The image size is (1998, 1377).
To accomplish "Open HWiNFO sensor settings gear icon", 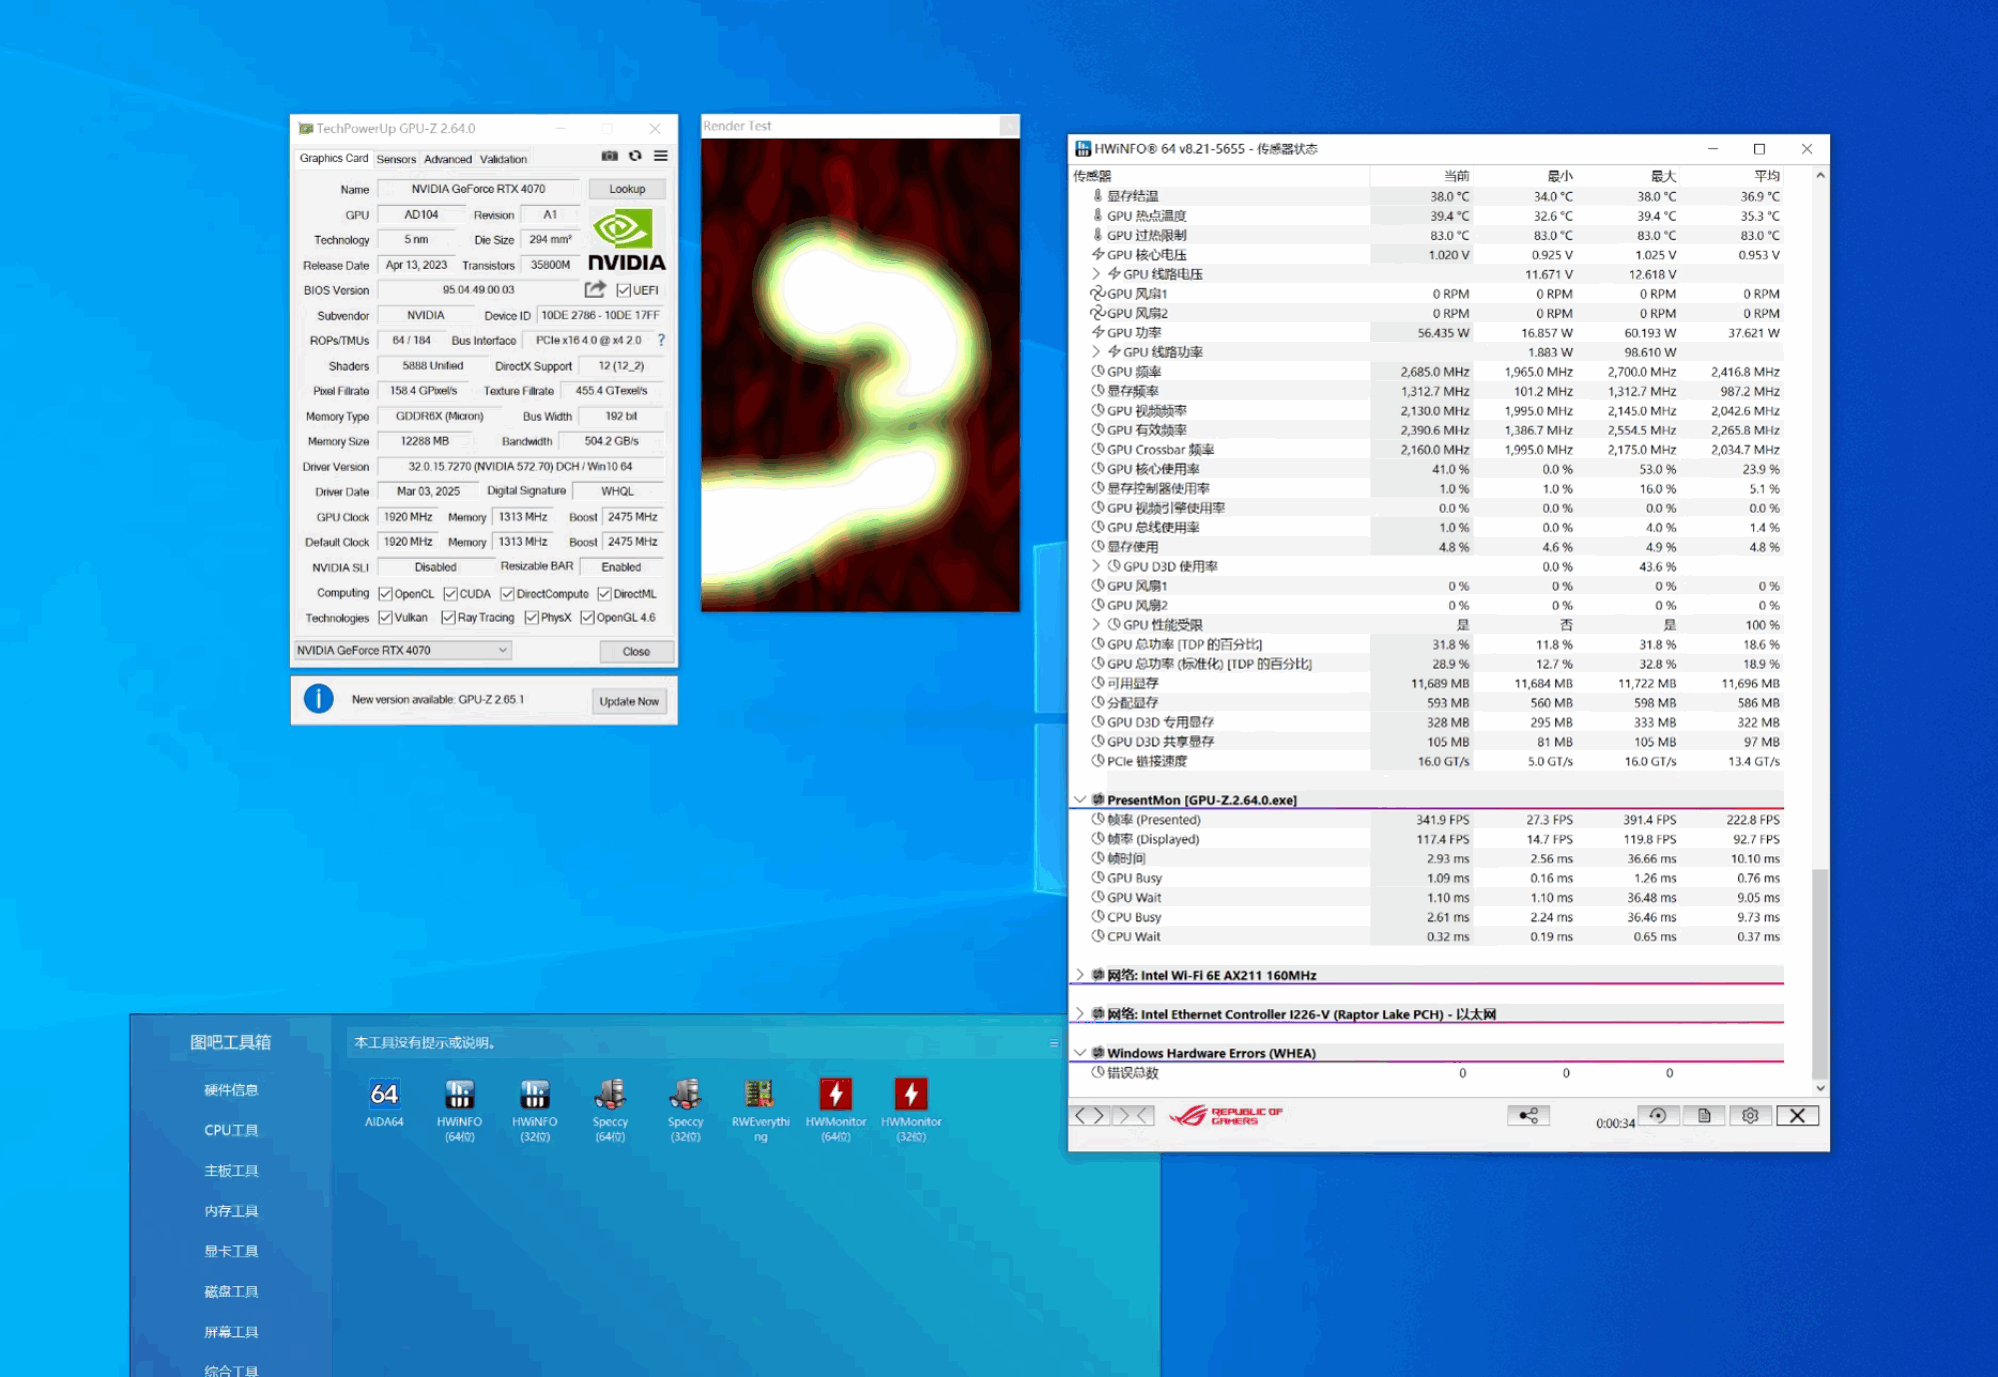I will click(x=1750, y=1115).
